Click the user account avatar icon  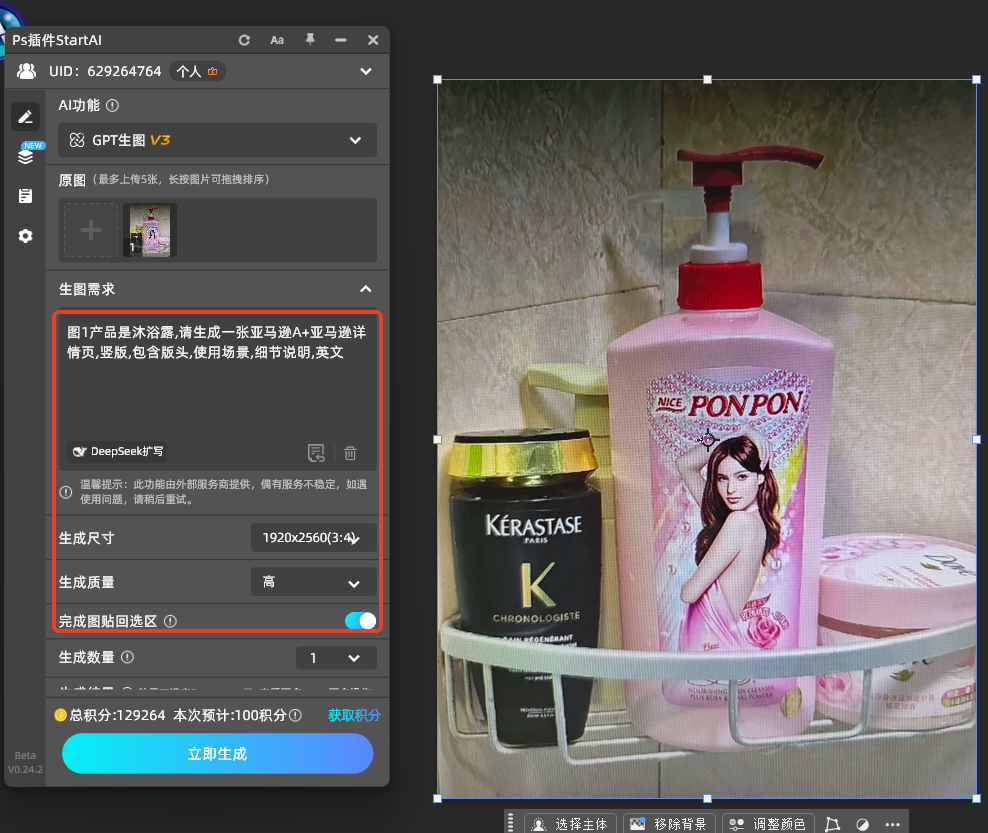pos(26,71)
